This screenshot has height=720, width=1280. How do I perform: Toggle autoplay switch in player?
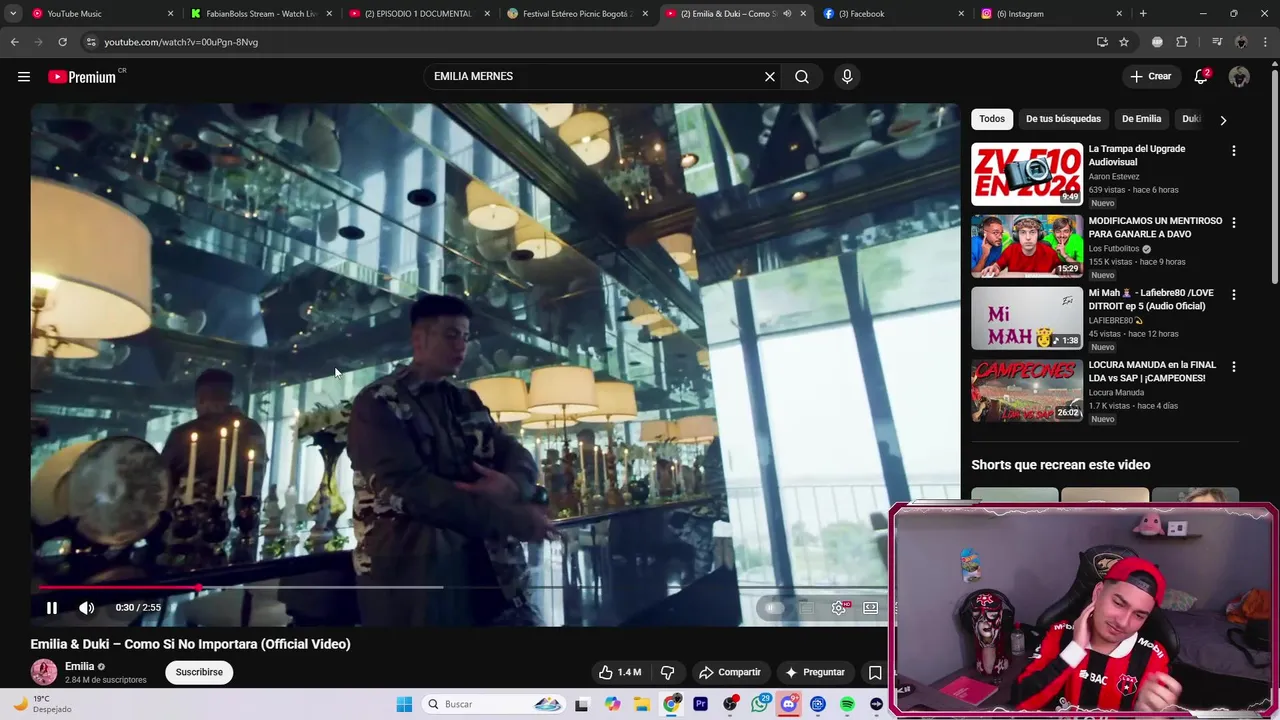coord(772,607)
